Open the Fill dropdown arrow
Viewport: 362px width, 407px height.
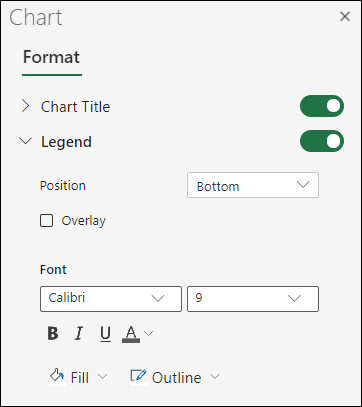[103, 377]
